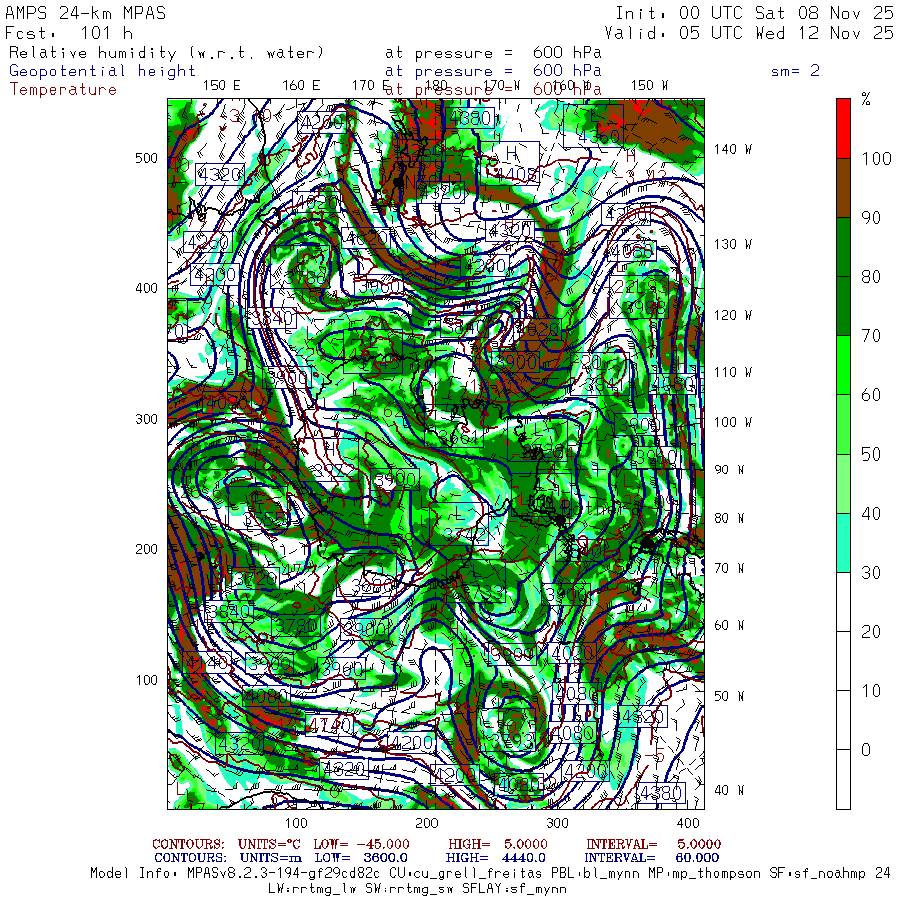The image size is (900, 900).
Task: Click the "80 W" longitude label
Action: coord(728,518)
